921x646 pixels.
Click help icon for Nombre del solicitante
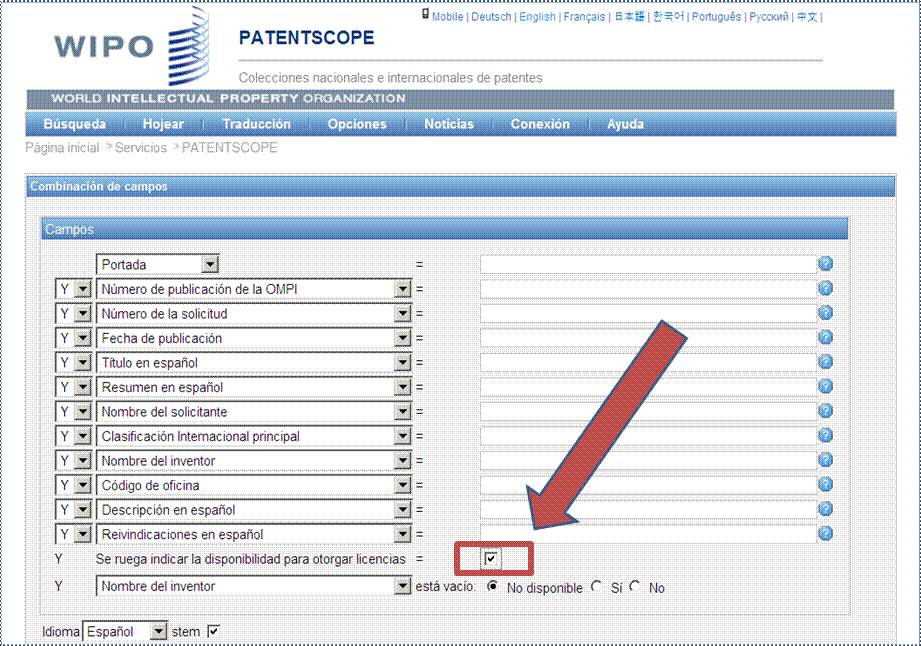(x=825, y=412)
